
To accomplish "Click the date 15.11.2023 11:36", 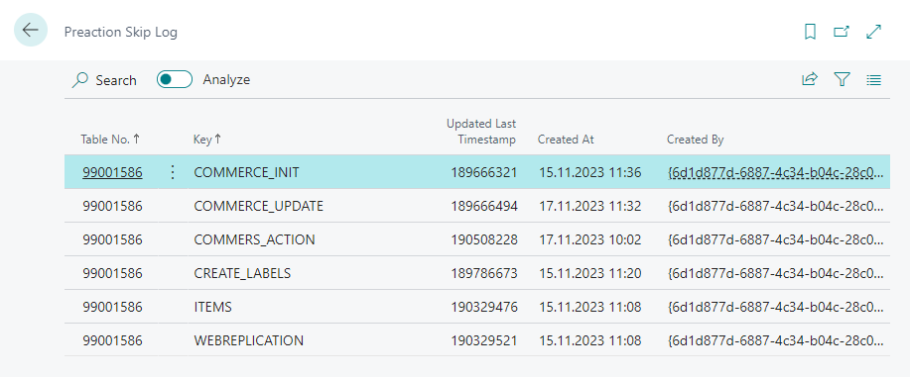I will 590,172.
